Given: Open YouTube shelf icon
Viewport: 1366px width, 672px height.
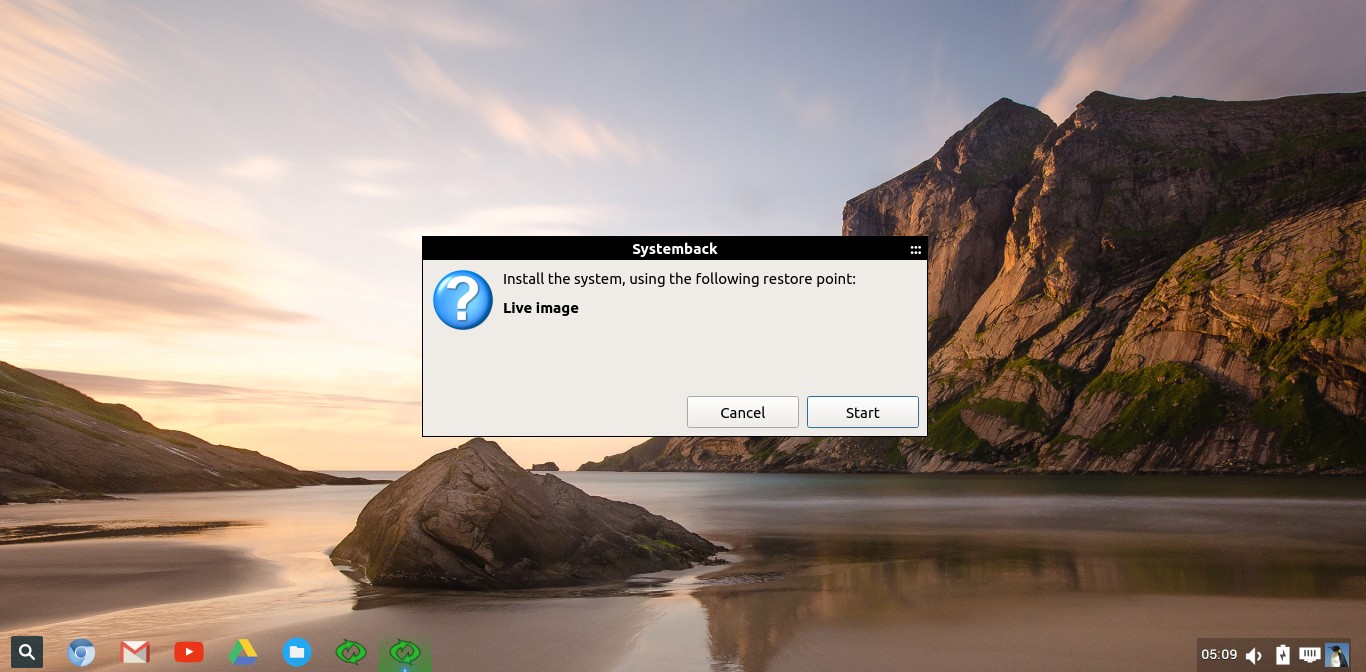Looking at the screenshot, I should tap(189, 653).
